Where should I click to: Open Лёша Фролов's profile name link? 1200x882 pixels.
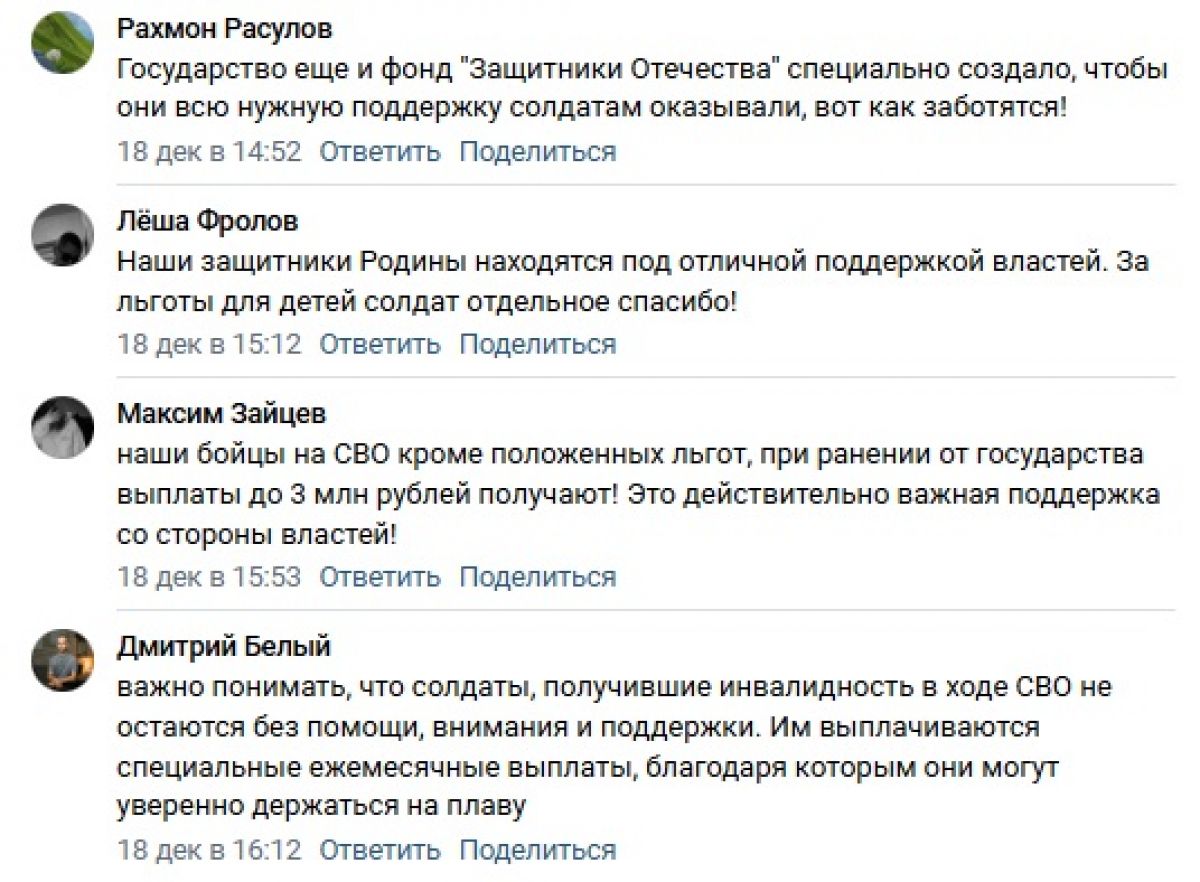[207, 221]
